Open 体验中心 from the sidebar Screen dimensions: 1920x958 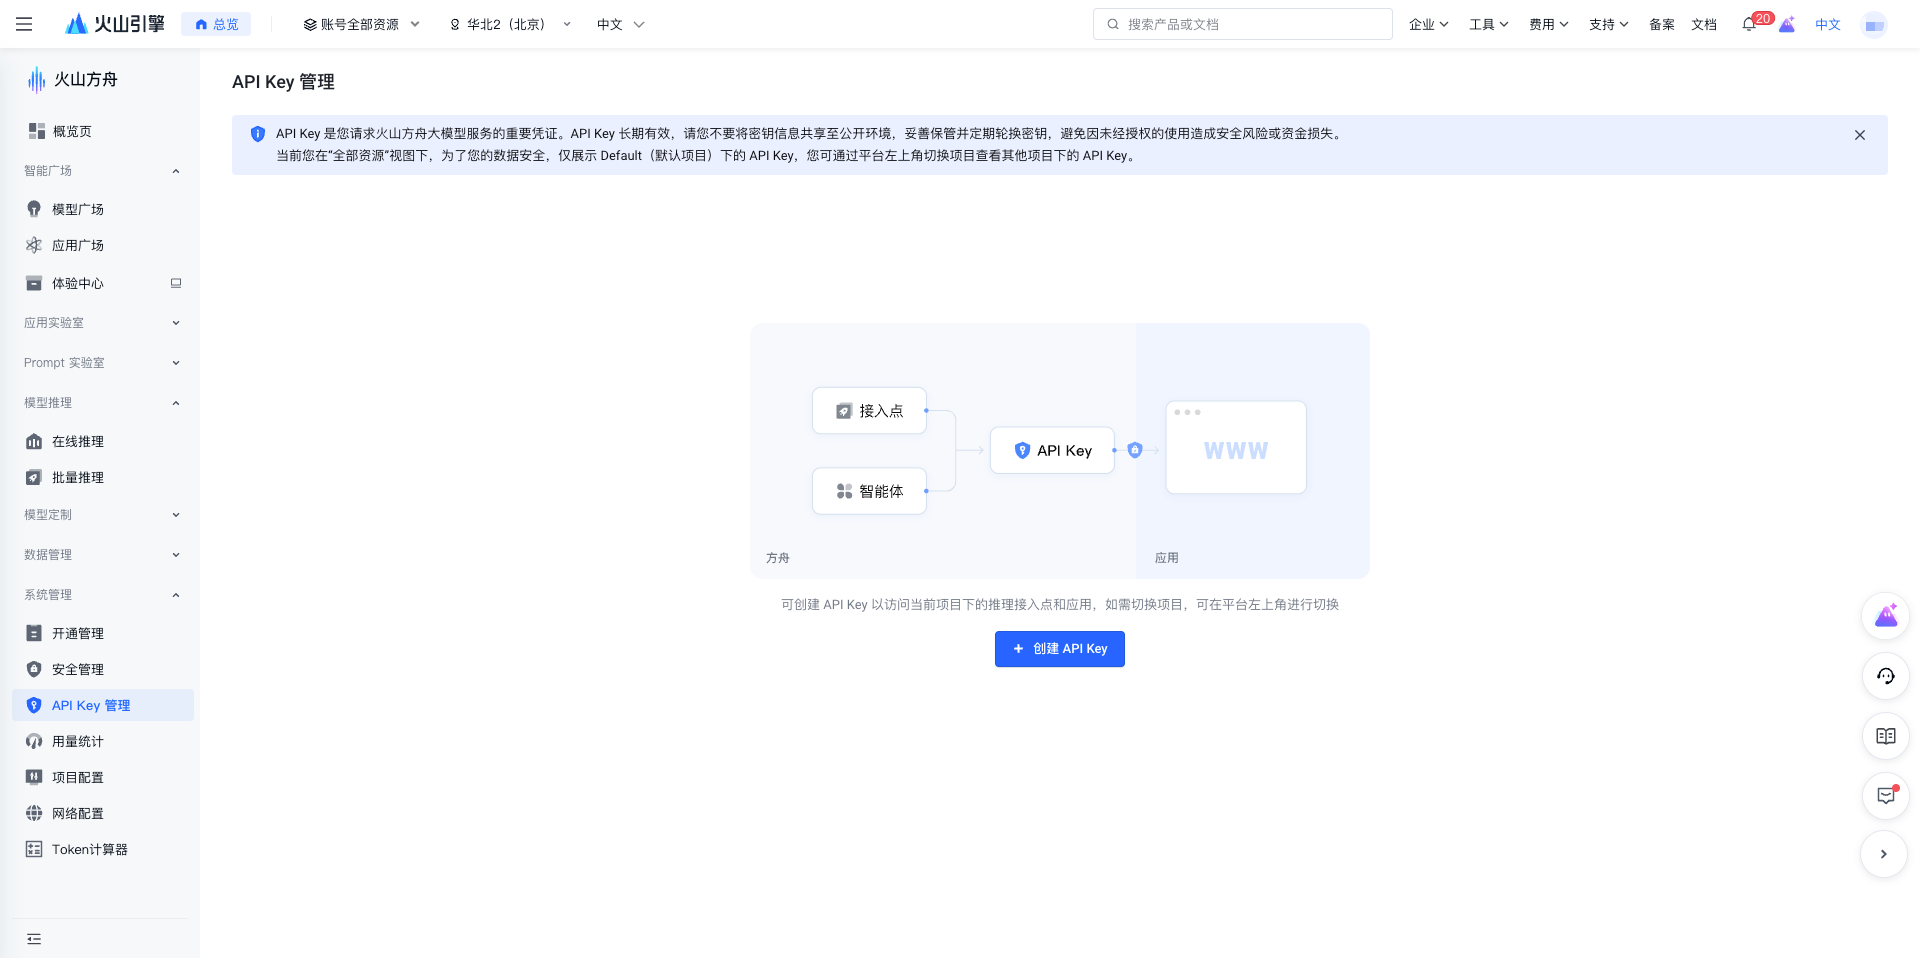point(78,283)
